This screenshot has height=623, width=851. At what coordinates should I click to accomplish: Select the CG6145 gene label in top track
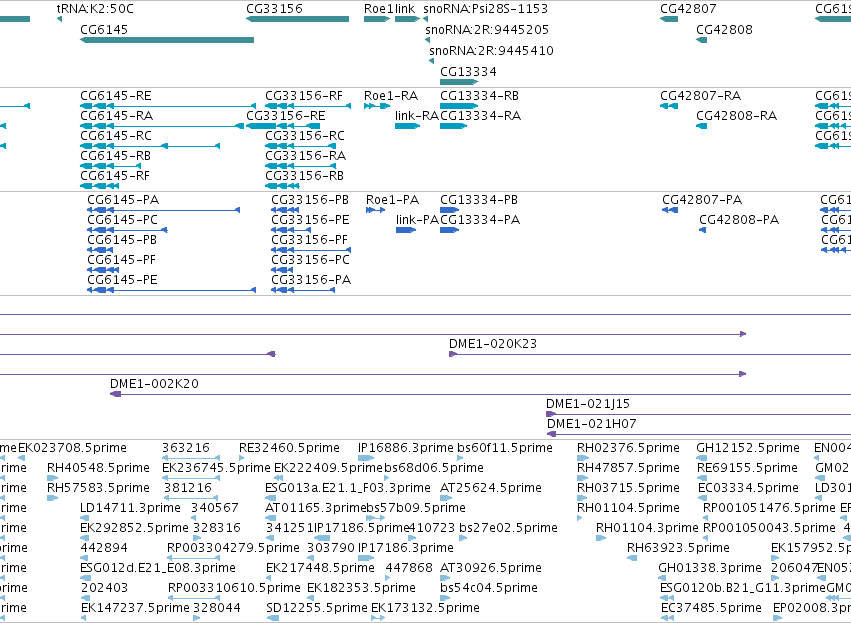(104, 29)
